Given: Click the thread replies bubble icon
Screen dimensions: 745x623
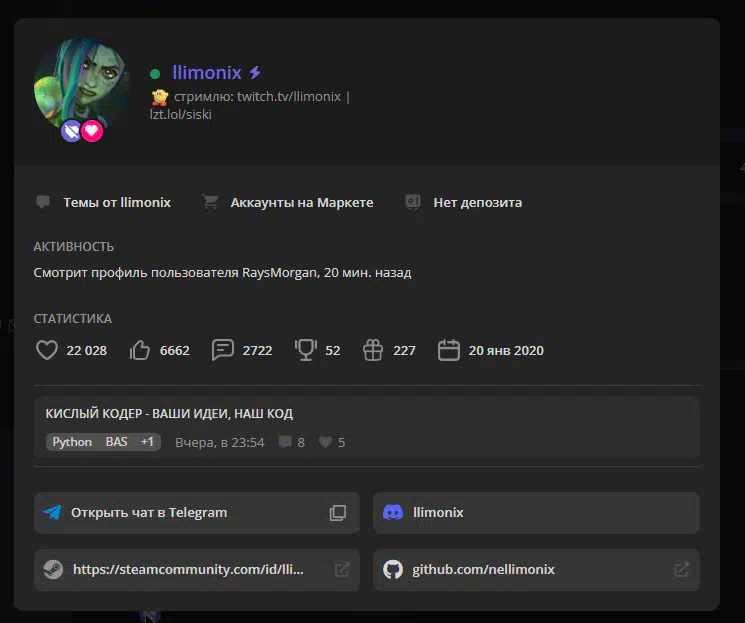Looking at the screenshot, I should click(x=285, y=442).
